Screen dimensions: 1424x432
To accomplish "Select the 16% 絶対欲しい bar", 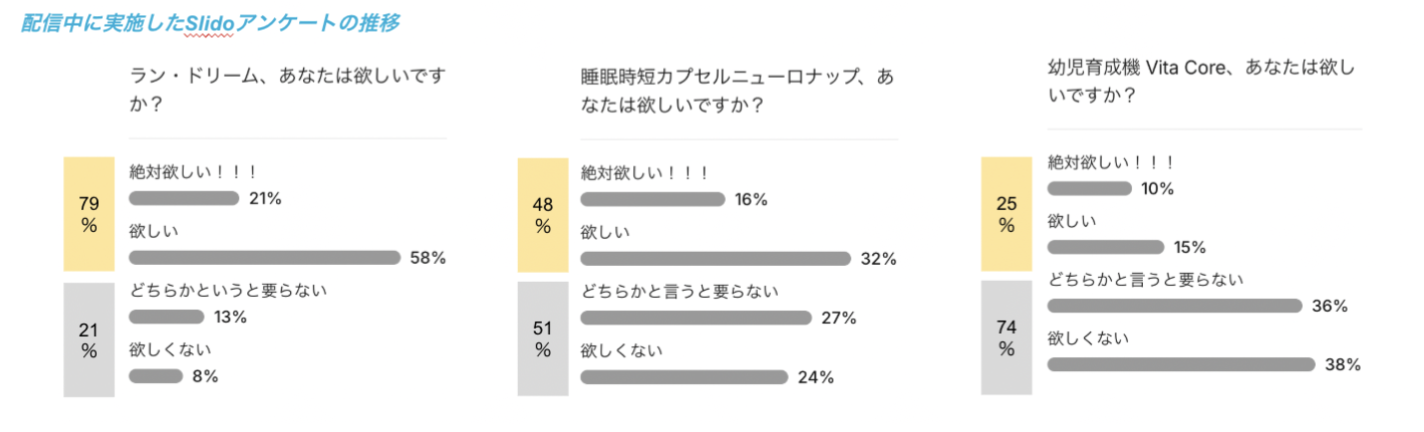I will (652, 200).
